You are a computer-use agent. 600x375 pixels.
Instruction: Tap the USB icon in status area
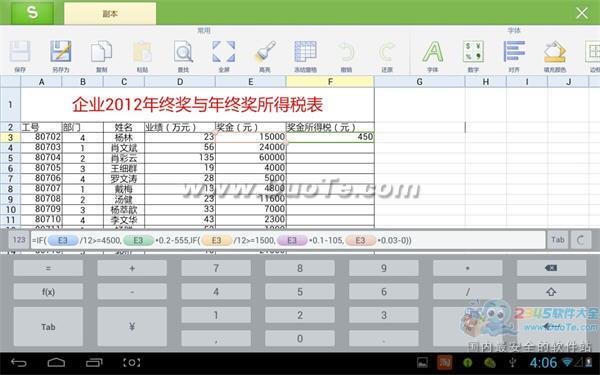coord(512,362)
